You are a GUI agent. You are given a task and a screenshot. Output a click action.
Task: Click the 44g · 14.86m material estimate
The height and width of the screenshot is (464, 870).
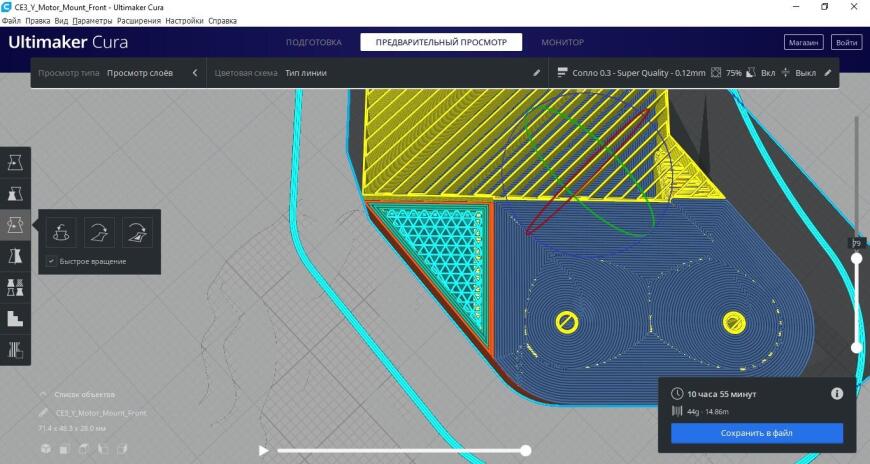point(708,412)
